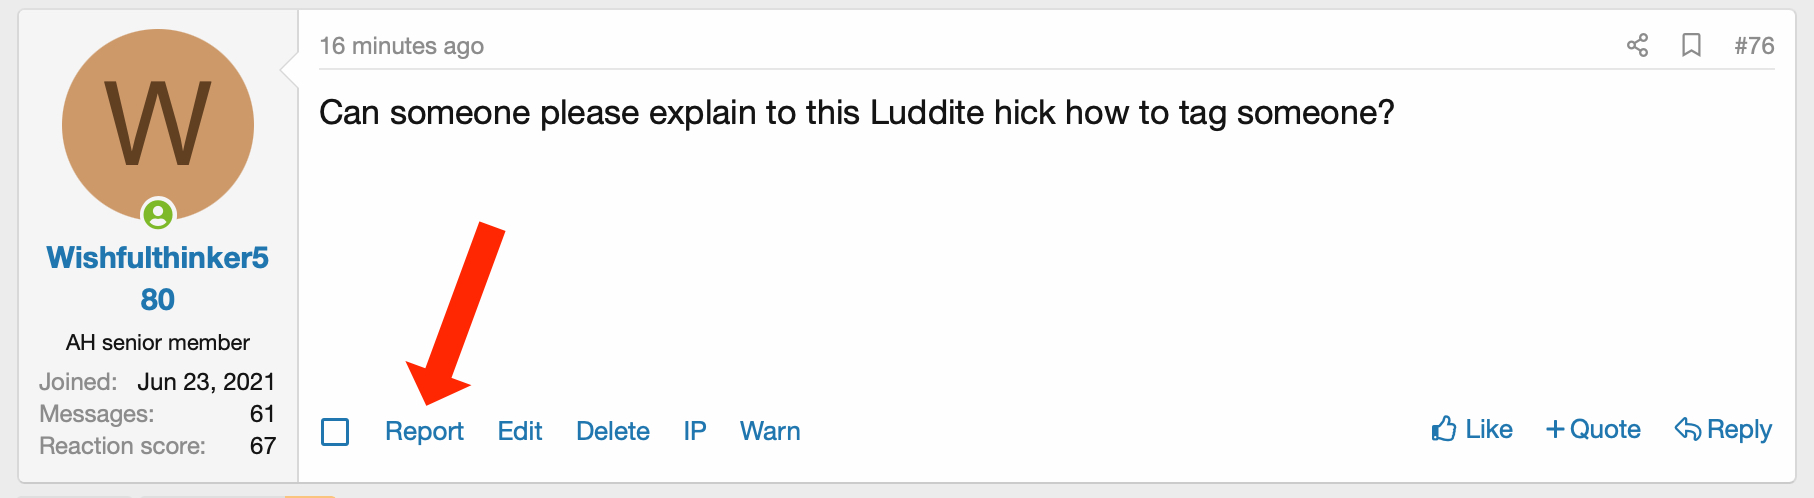This screenshot has width=1814, height=498.
Task: Click the Reaction score value 67
Action: coord(262,446)
